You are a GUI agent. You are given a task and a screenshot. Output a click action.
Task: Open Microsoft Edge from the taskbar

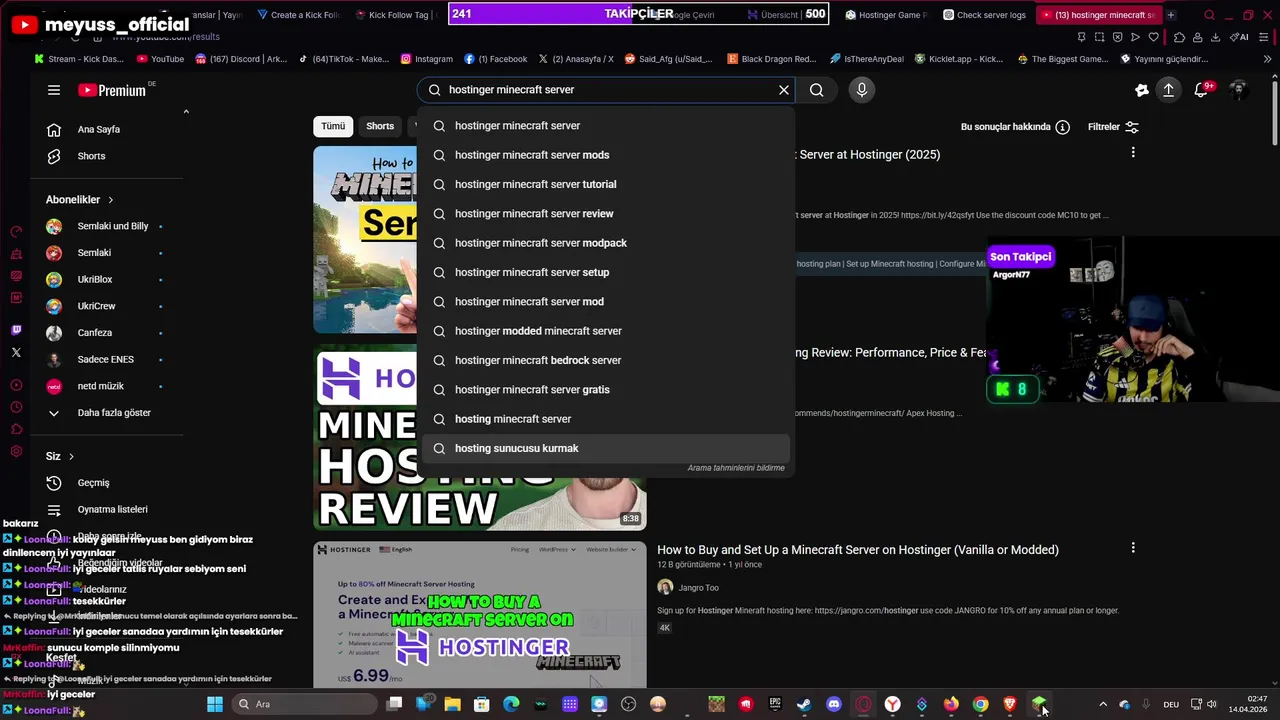[511, 704]
